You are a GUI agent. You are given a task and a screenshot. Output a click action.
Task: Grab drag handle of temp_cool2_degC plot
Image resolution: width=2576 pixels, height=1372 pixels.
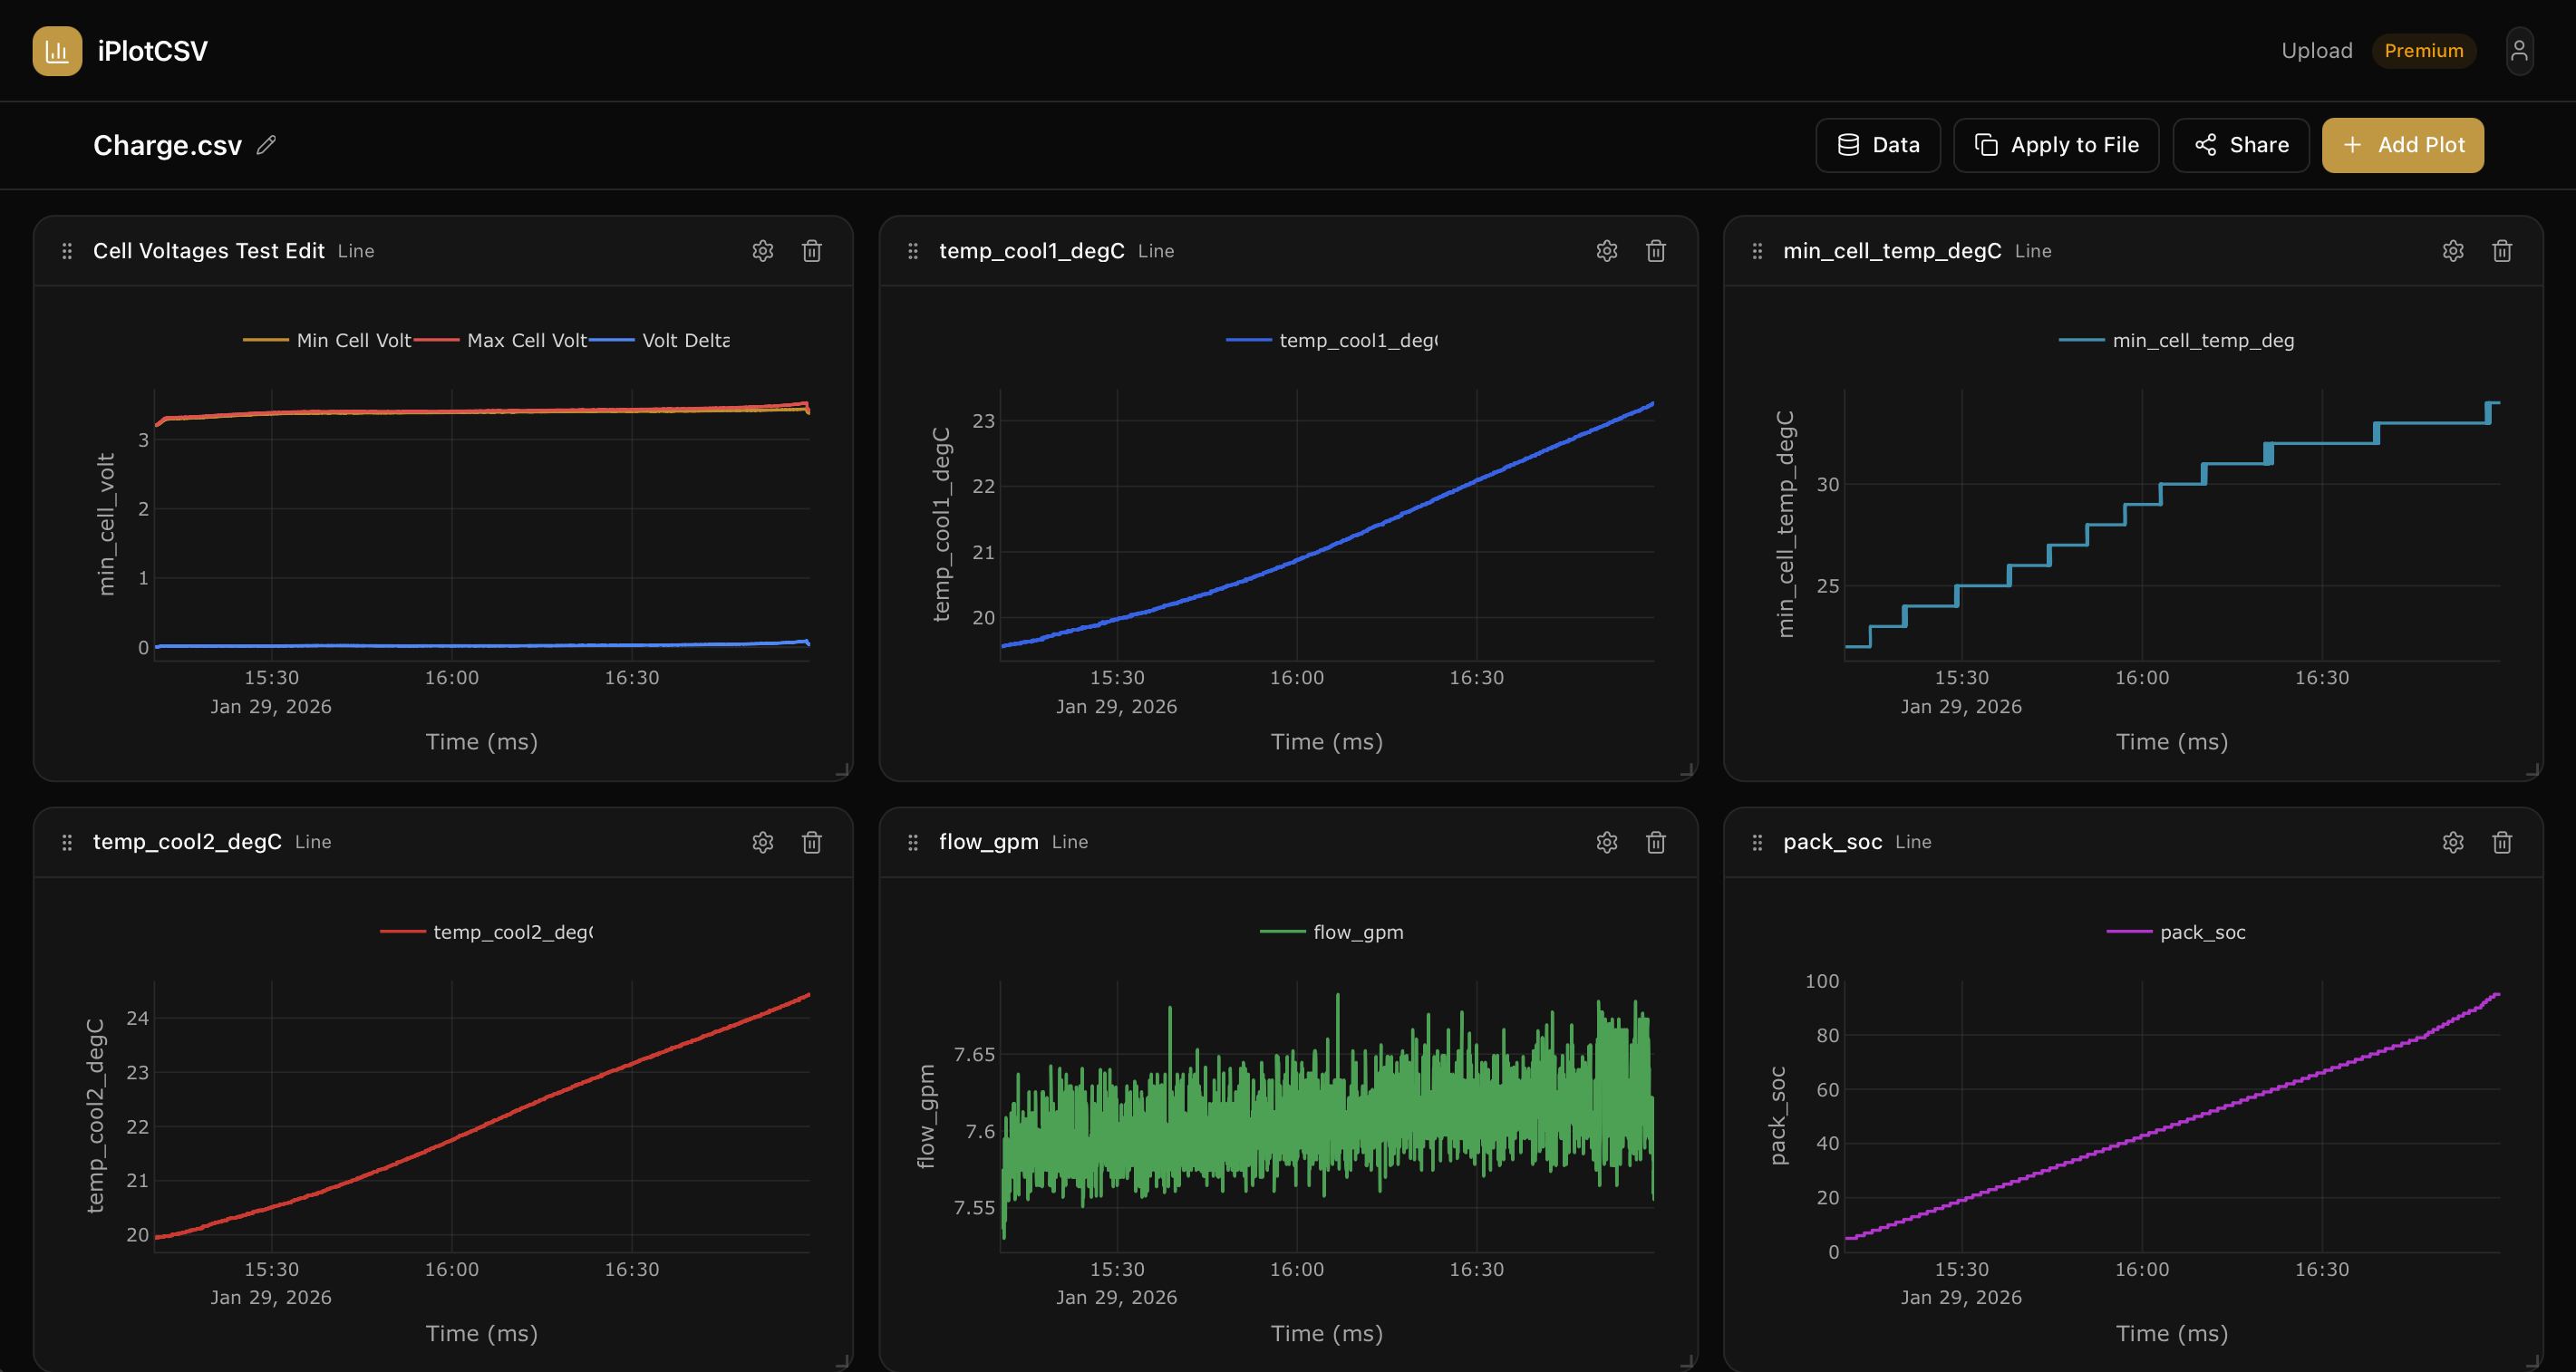tap(67, 842)
